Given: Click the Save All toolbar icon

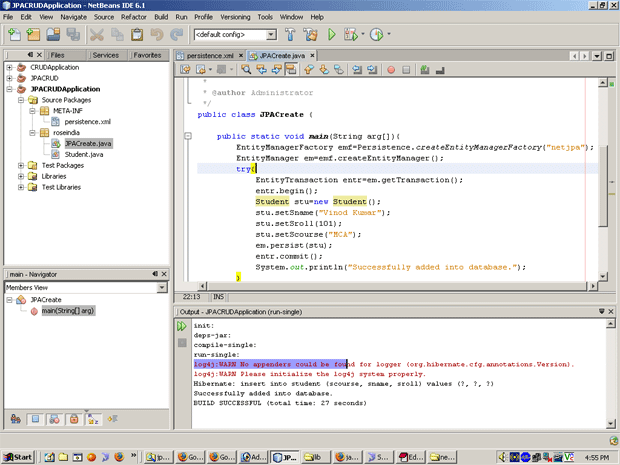Looking at the screenshot, I should pyautogui.click(x=73, y=35).
